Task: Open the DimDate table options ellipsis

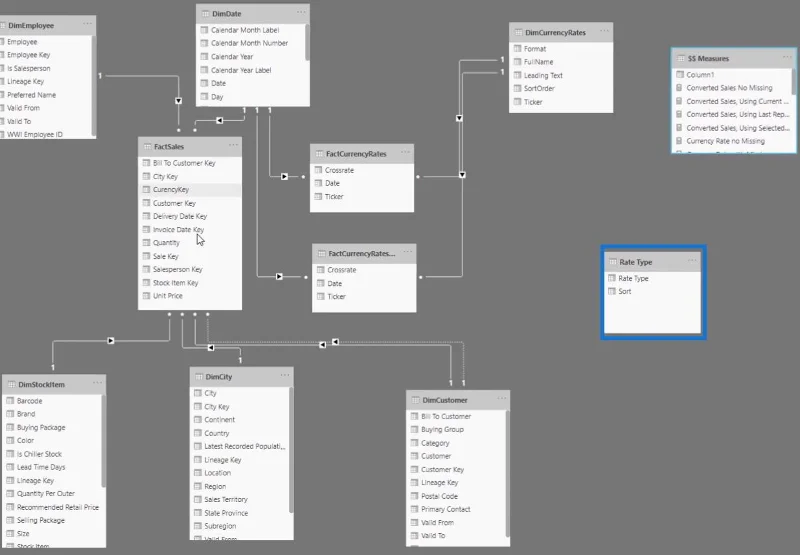Action: click(302, 12)
